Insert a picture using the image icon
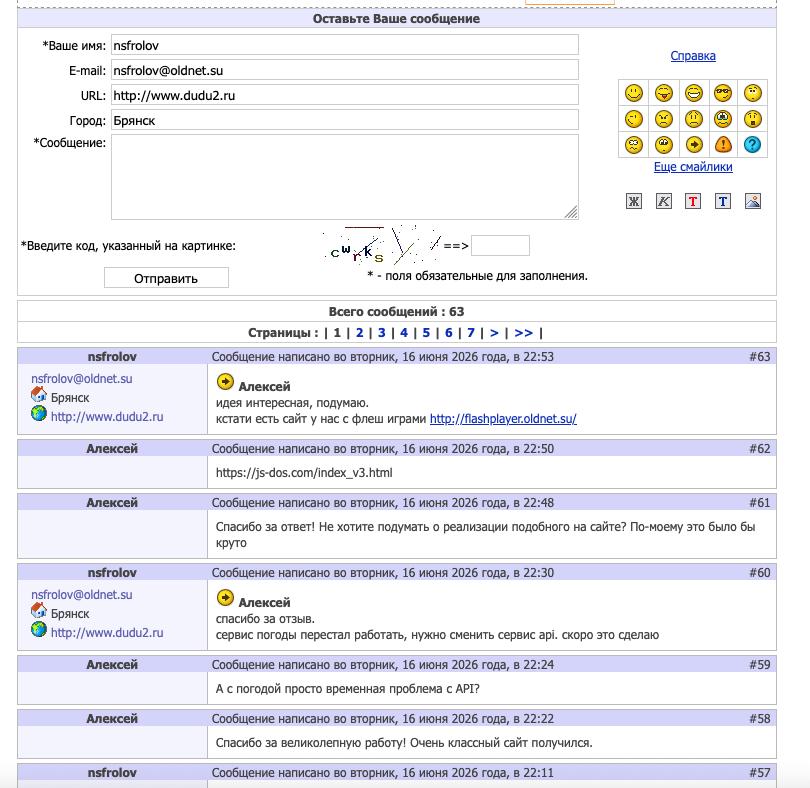 [753, 201]
